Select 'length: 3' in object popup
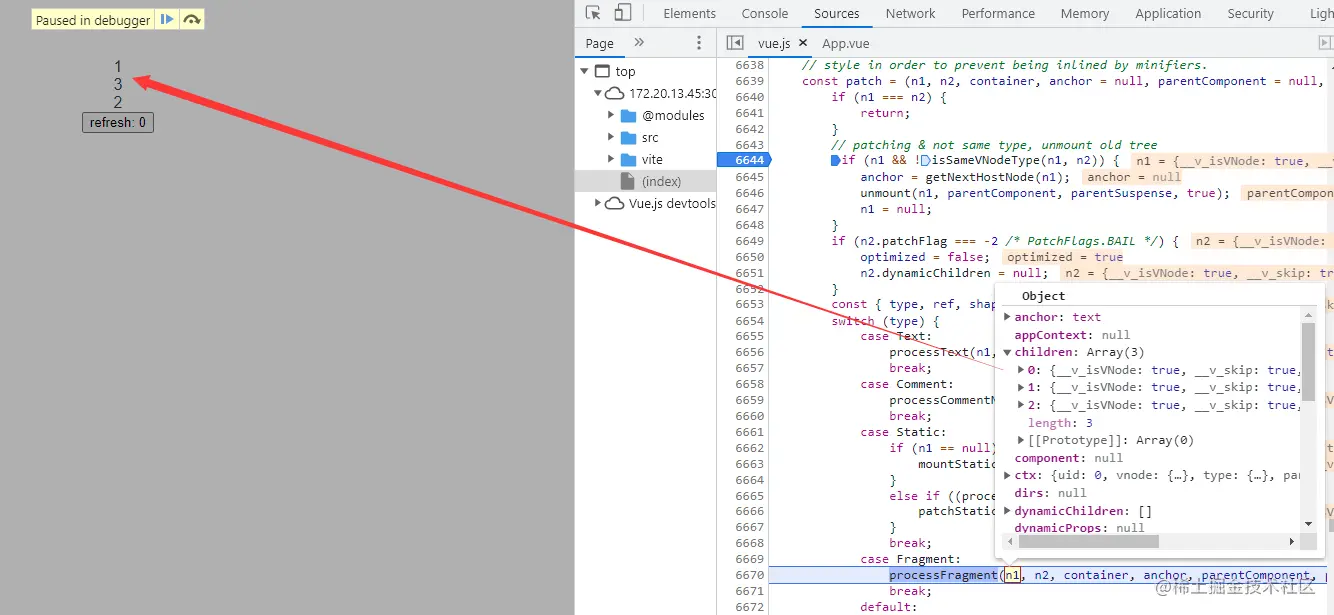The height and width of the screenshot is (615, 1334). point(1060,423)
